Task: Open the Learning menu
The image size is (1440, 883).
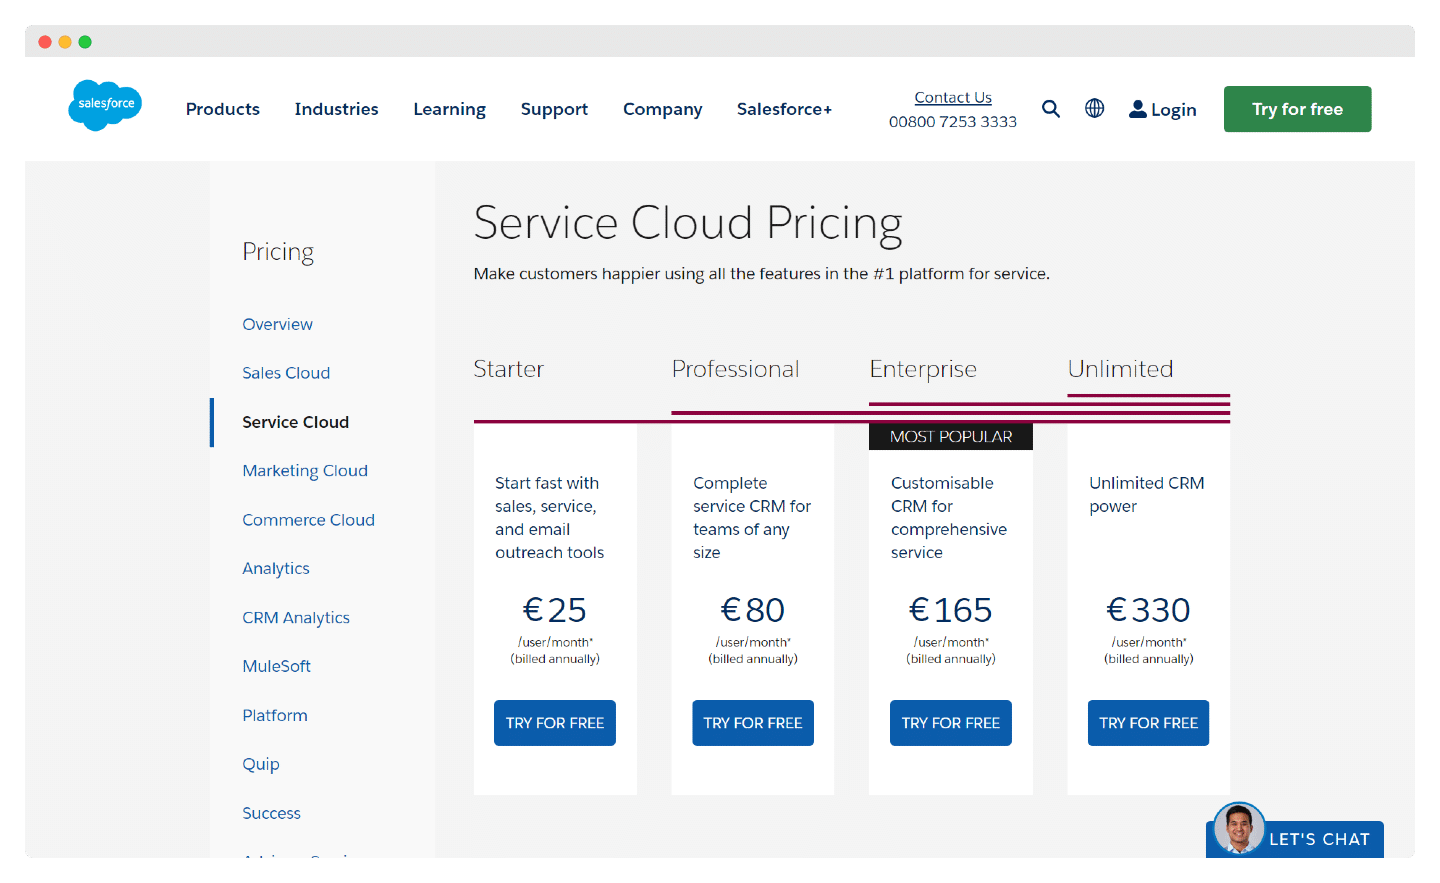Action: point(450,109)
